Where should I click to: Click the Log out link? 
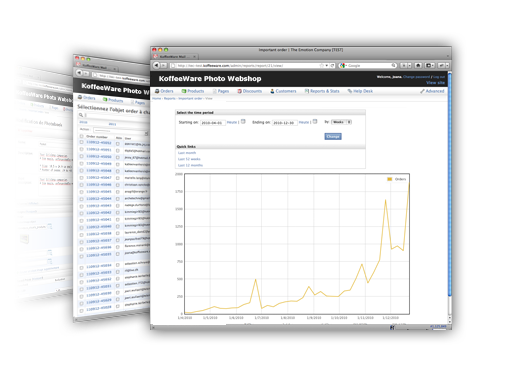pos(439,77)
